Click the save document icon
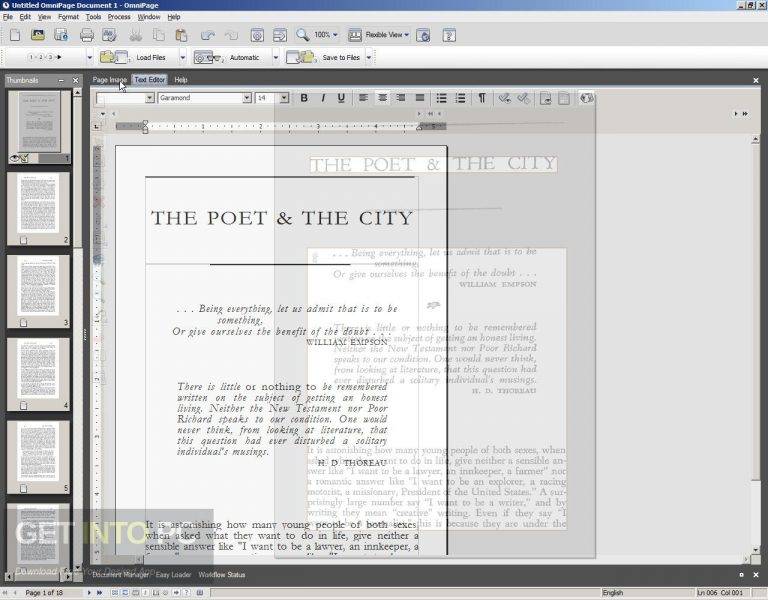Screen dimensions: 768x600 pos(61,35)
